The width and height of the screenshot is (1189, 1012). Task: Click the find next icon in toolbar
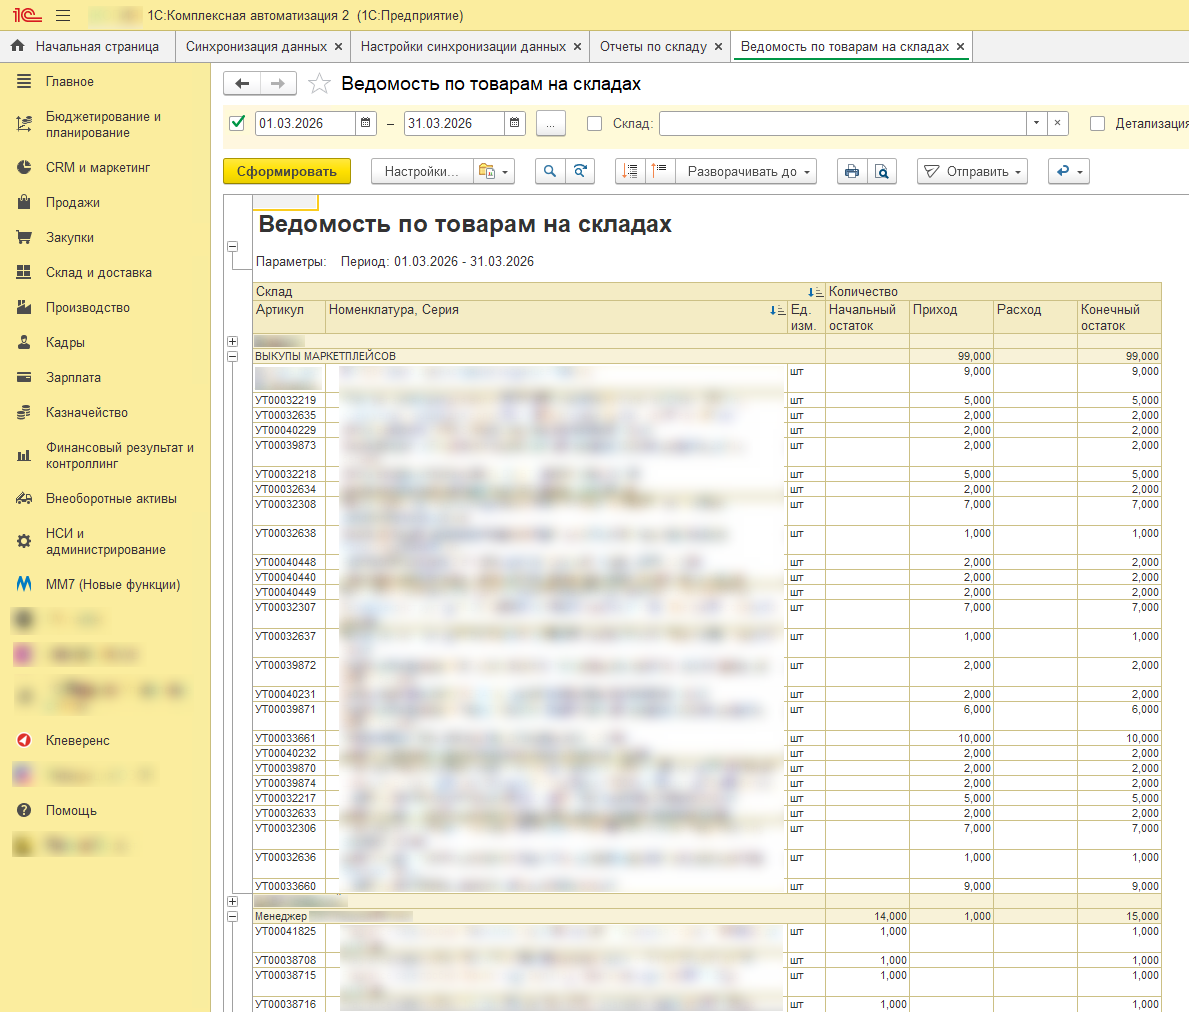click(580, 171)
